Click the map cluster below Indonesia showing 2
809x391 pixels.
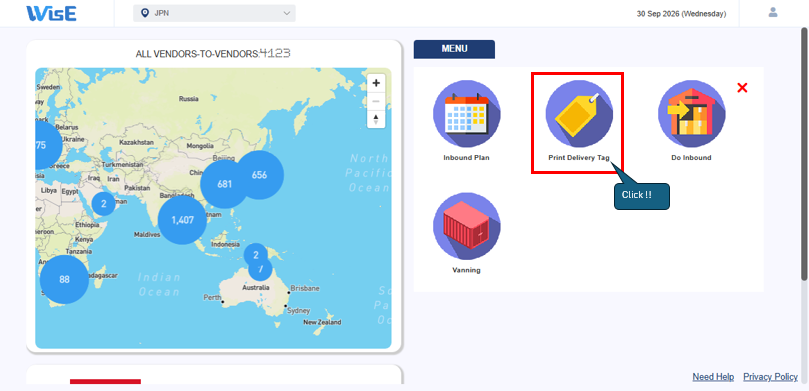coord(255,255)
